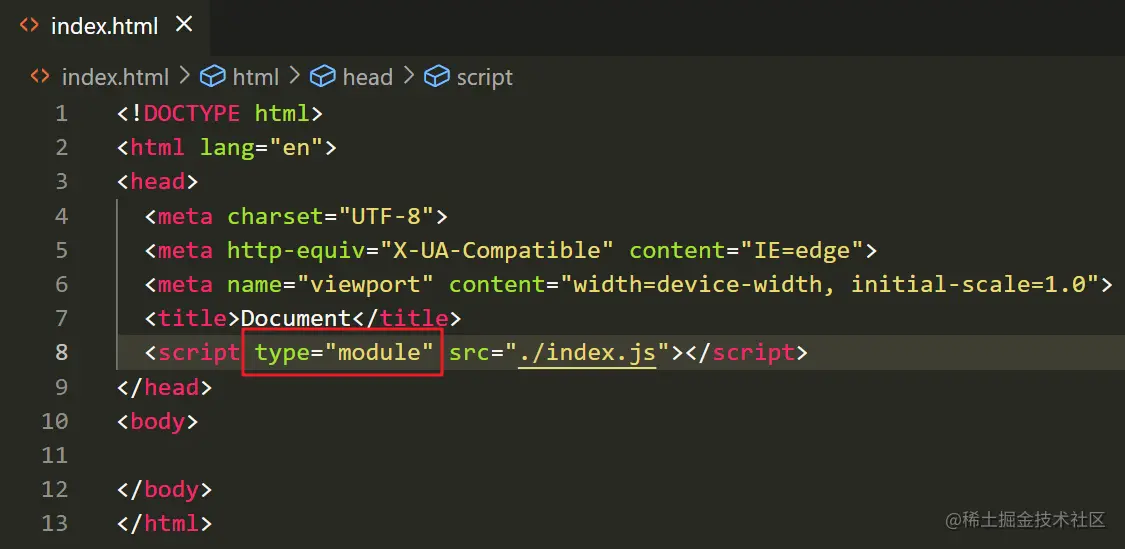Click the html breadcrumb item
Image resolution: width=1125 pixels, height=549 pixels.
255,77
